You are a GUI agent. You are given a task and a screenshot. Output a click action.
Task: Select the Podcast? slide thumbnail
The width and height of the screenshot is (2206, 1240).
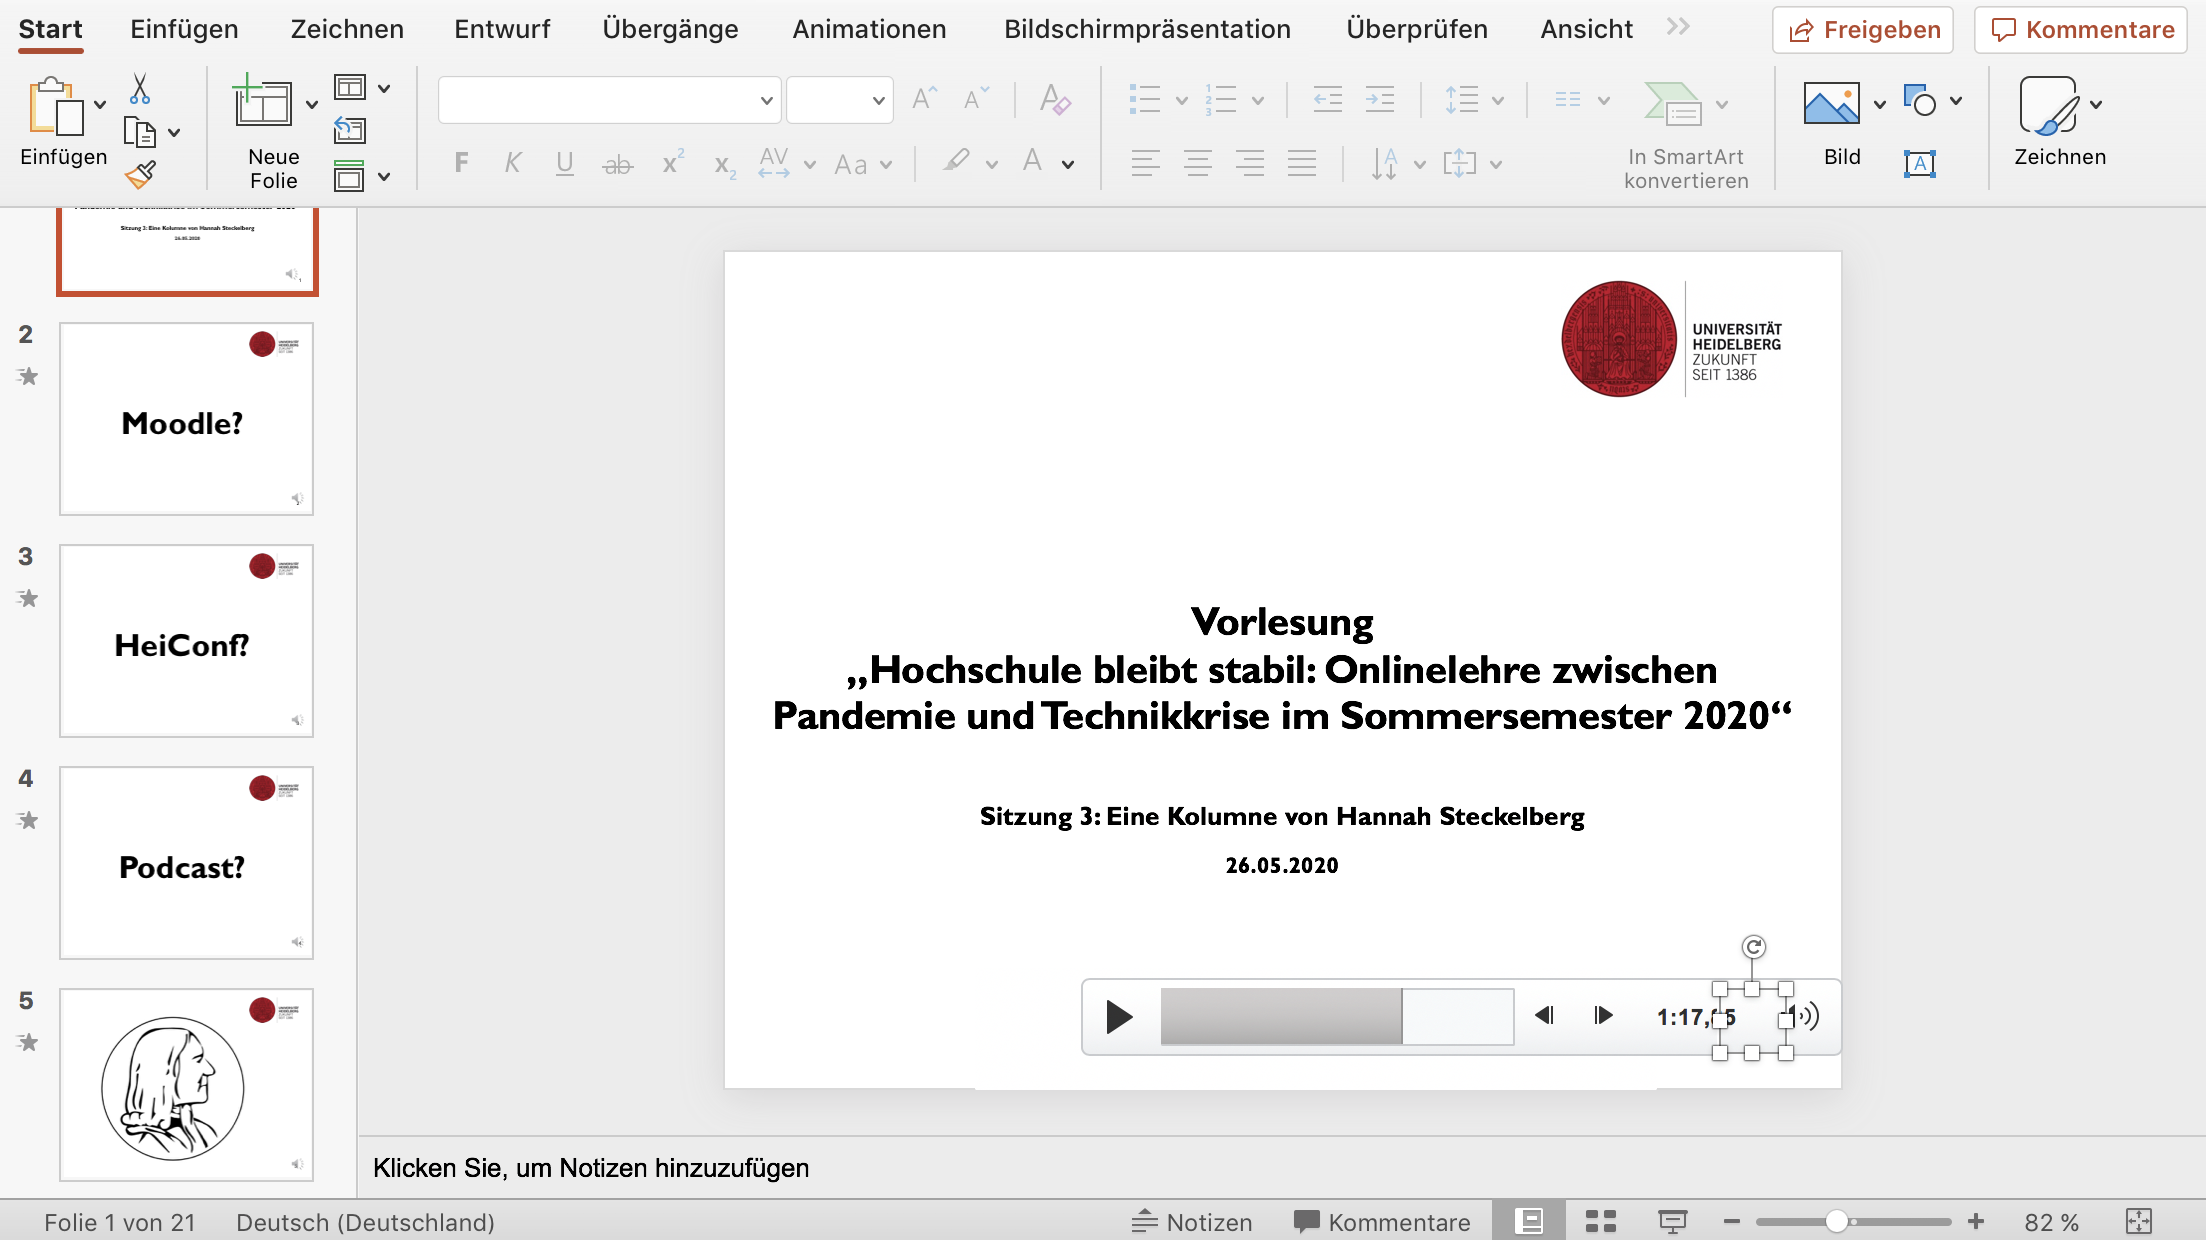tap(186, 863)
